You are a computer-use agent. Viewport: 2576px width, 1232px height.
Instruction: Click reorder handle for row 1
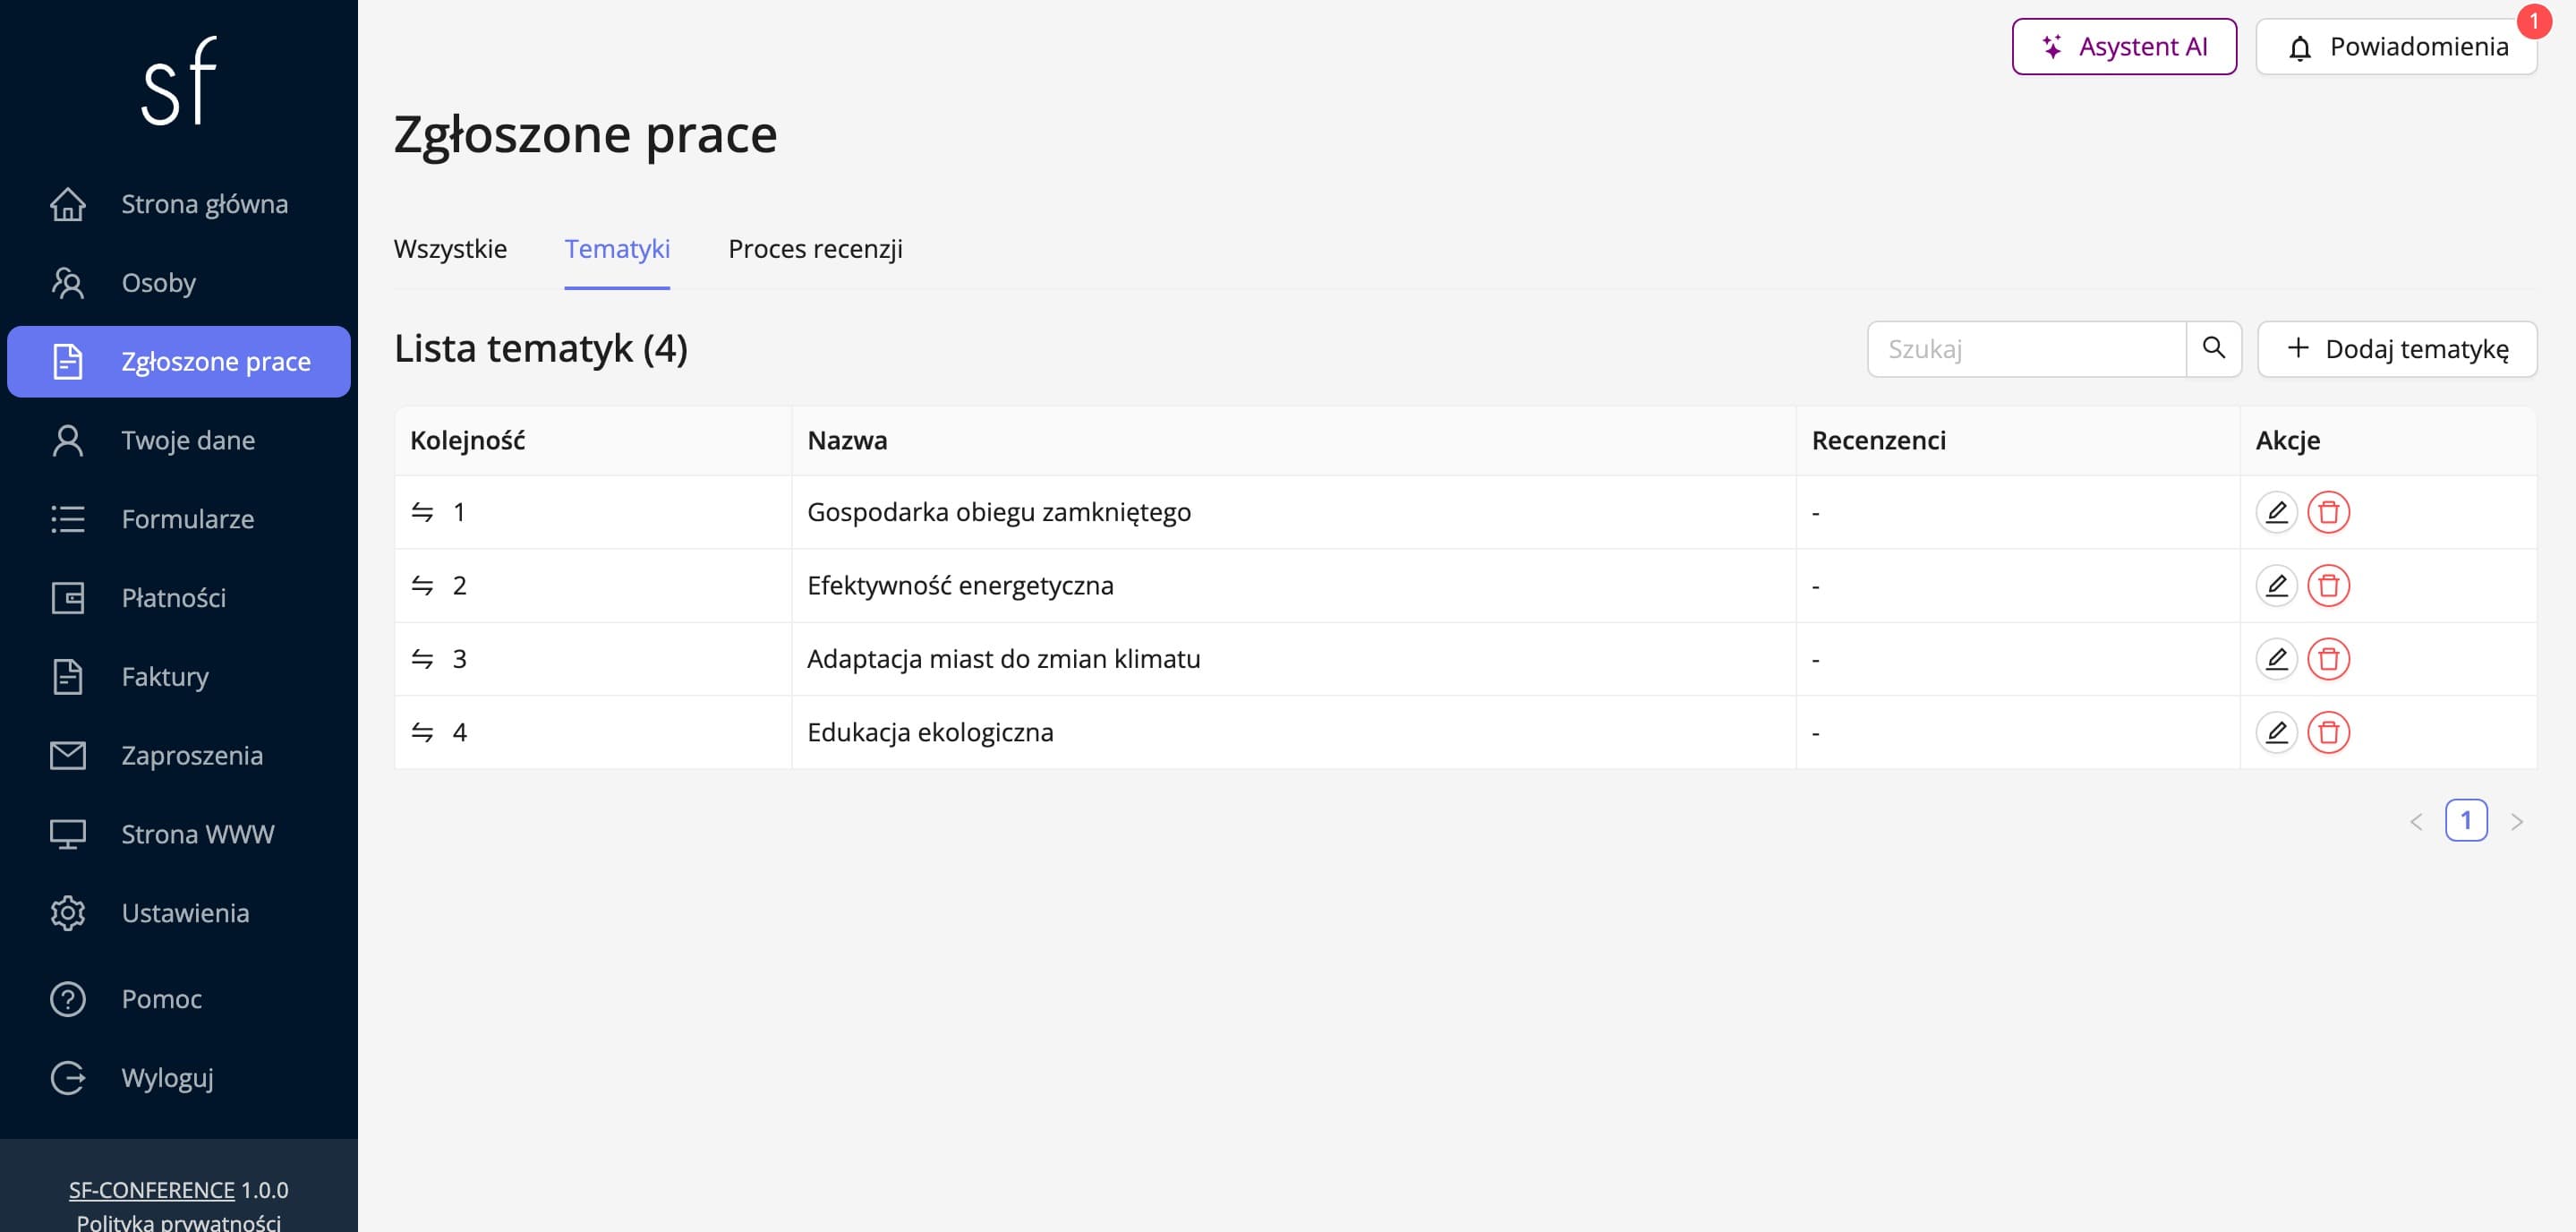(x=422, y=512)
